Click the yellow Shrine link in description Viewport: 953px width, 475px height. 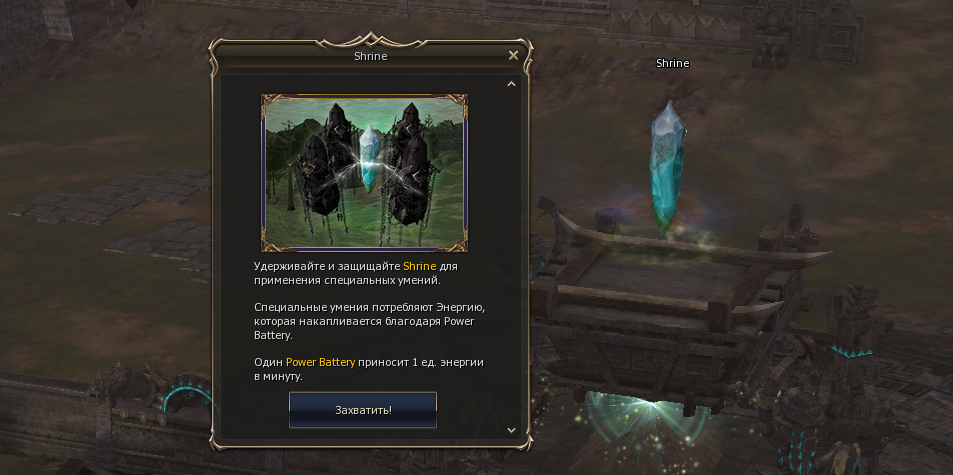pyautogui.click(x=418, y=266)
